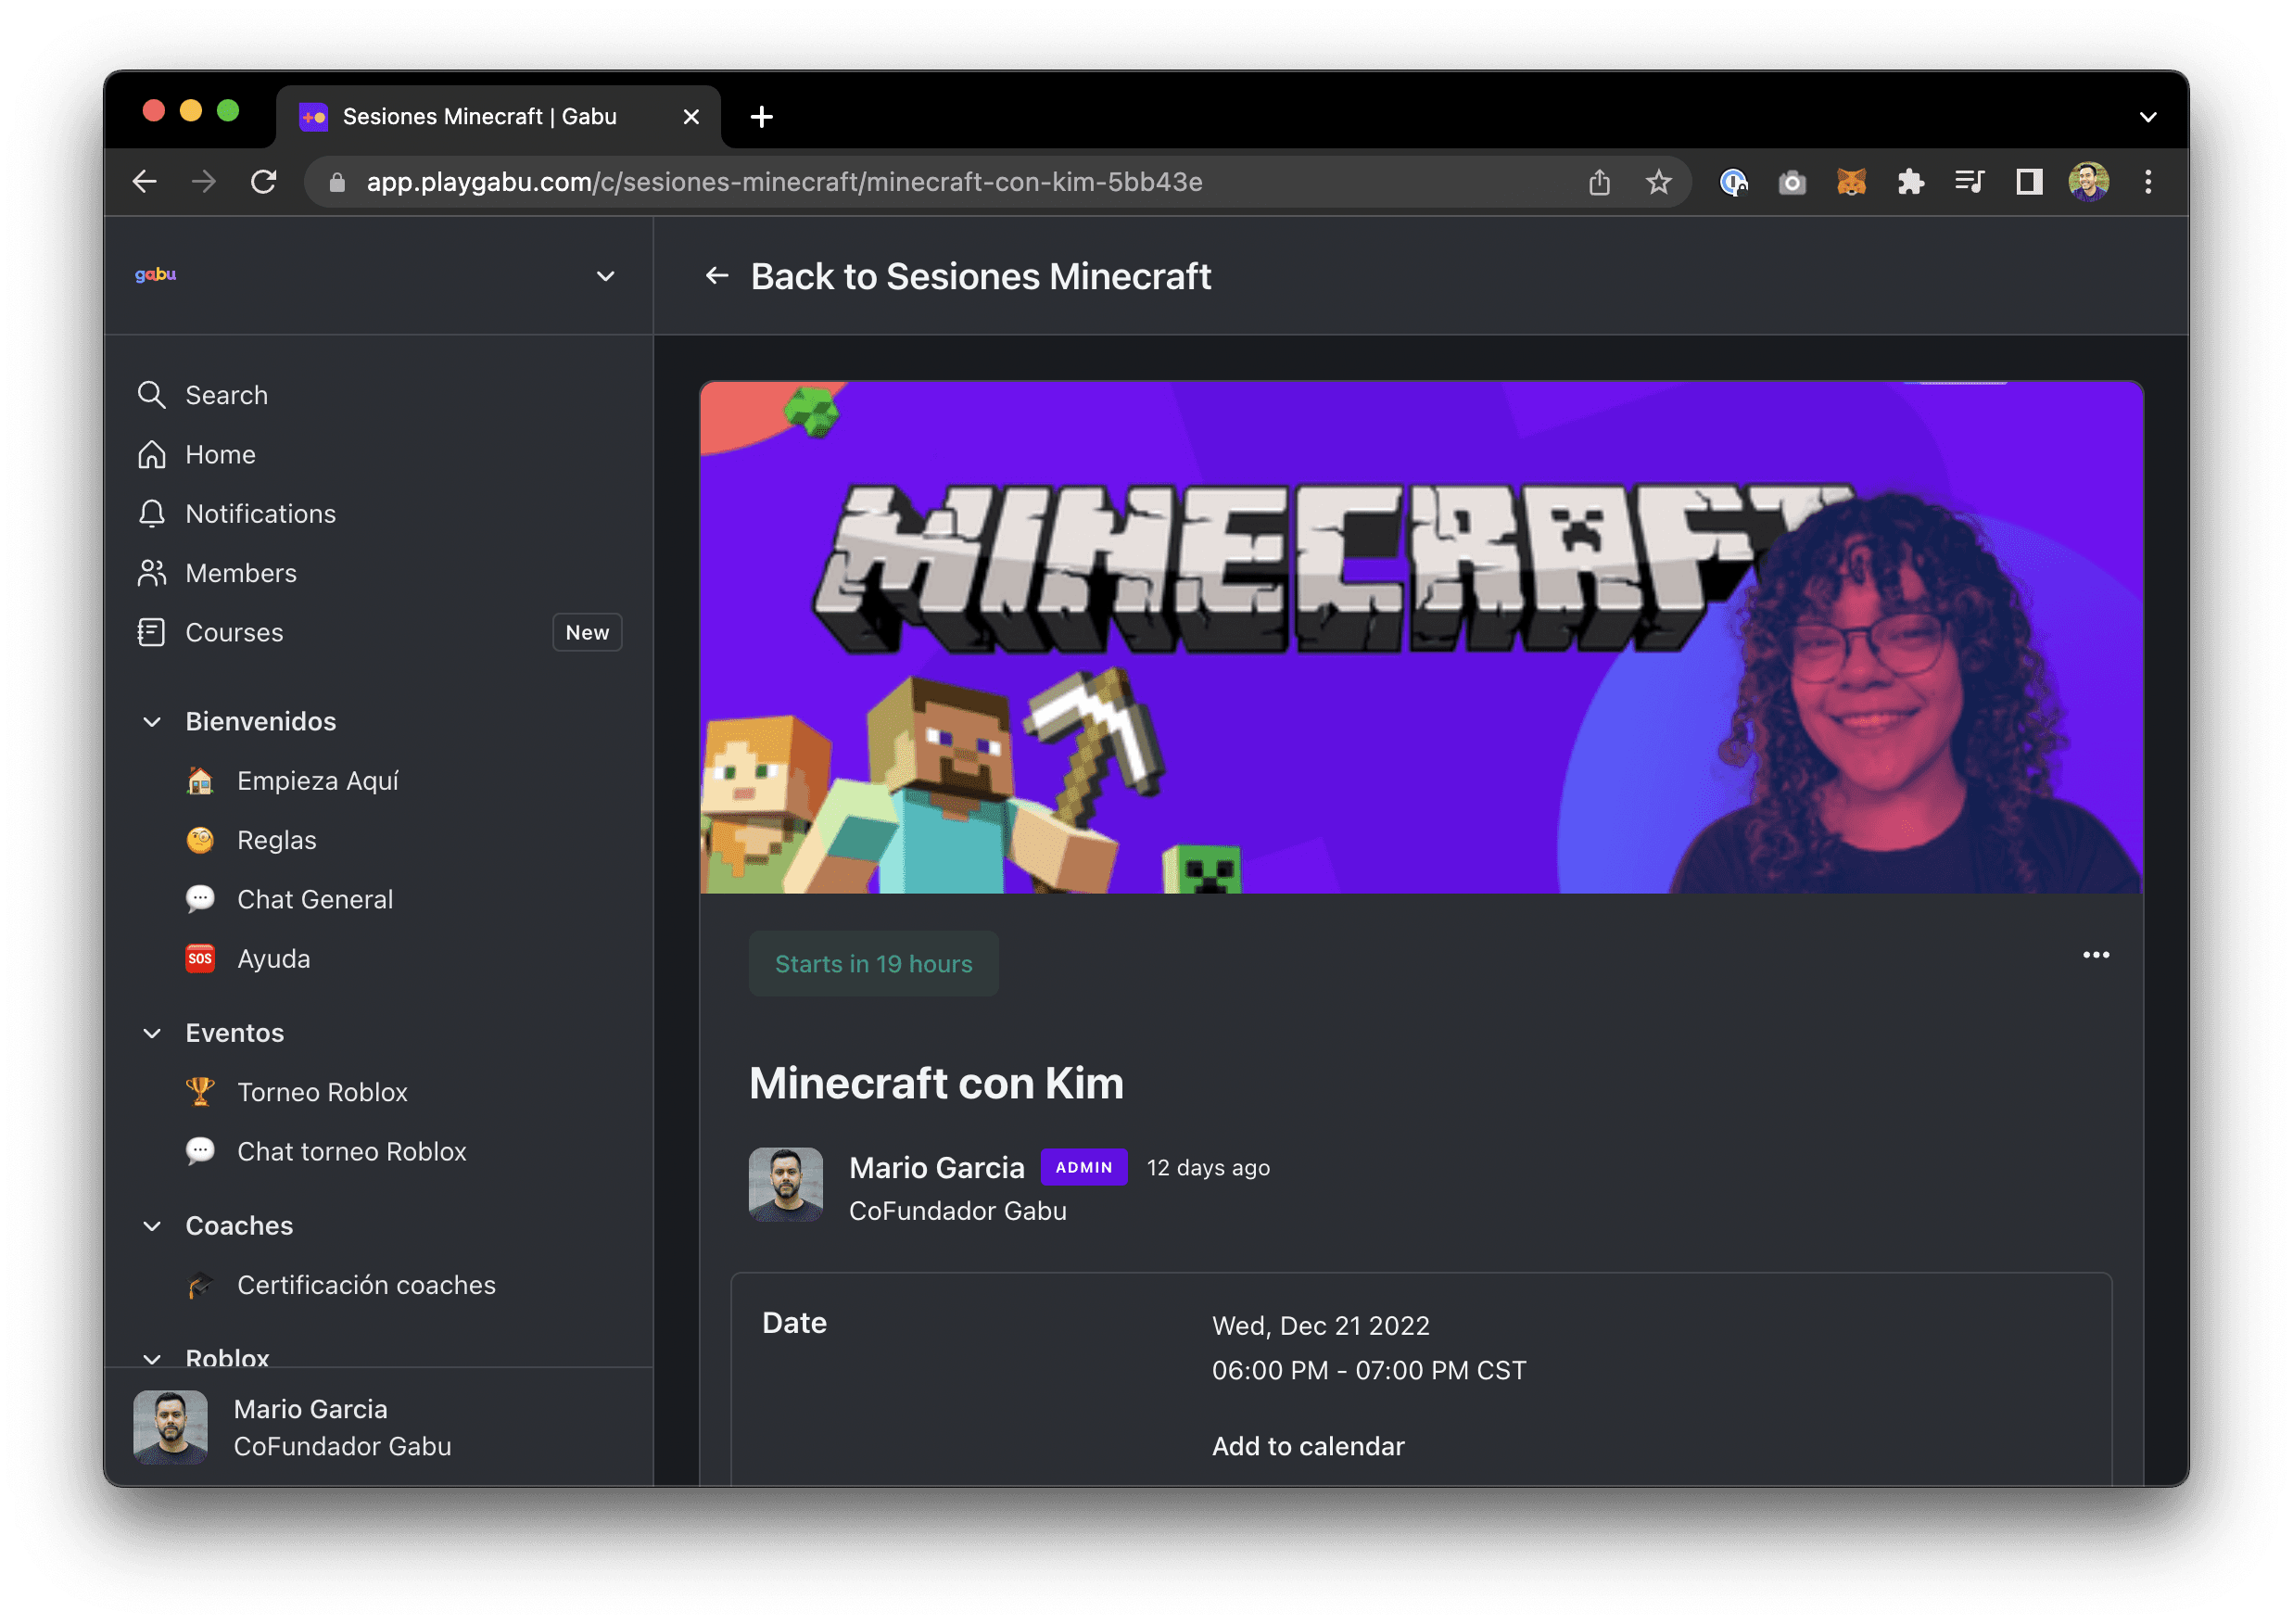Expand the tab search dropdown arrow

(2147, 117)
